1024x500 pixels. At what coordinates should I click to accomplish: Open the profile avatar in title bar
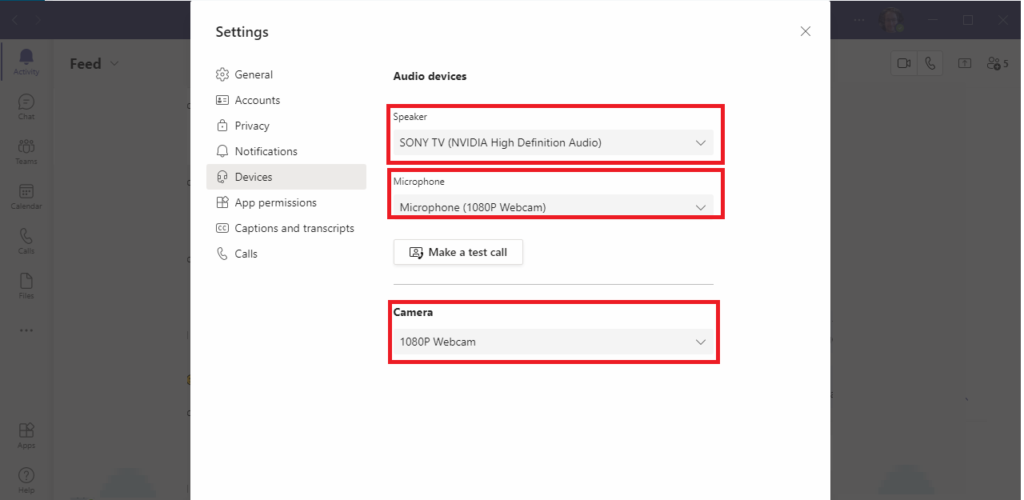891,20
